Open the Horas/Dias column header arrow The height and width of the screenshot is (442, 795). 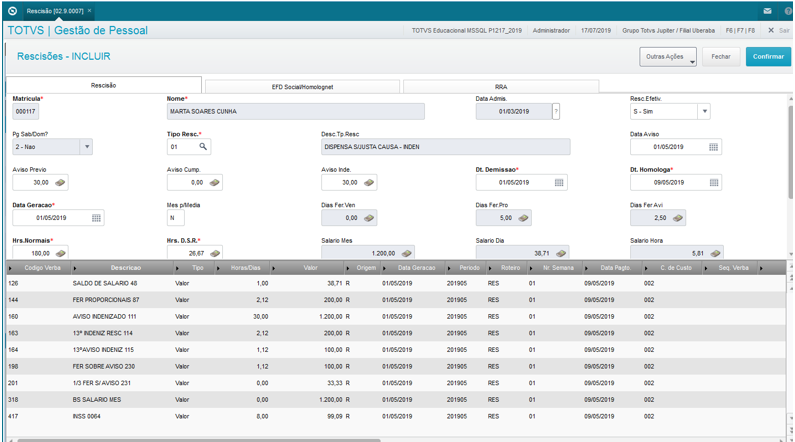tap(218, 268)
